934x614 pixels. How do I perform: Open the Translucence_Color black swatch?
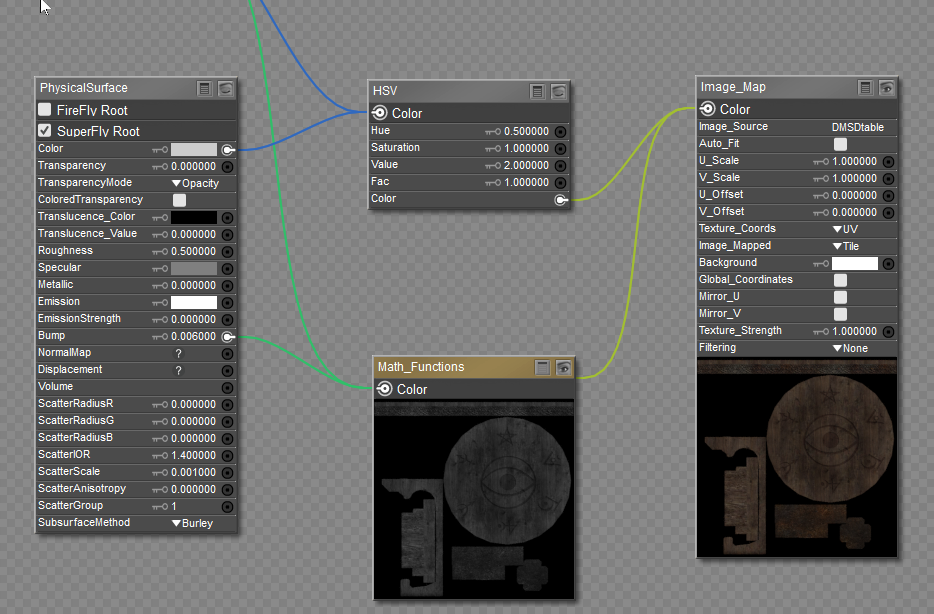(194, 217)
